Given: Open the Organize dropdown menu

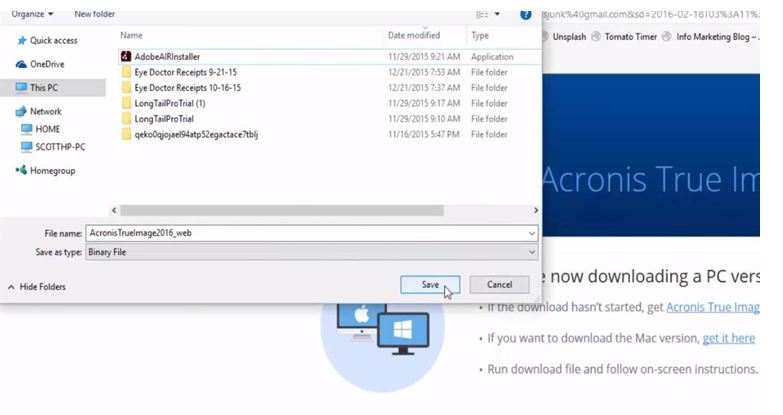Looking at the screenshot, I should pyautogui.click(x=33, y=14).
